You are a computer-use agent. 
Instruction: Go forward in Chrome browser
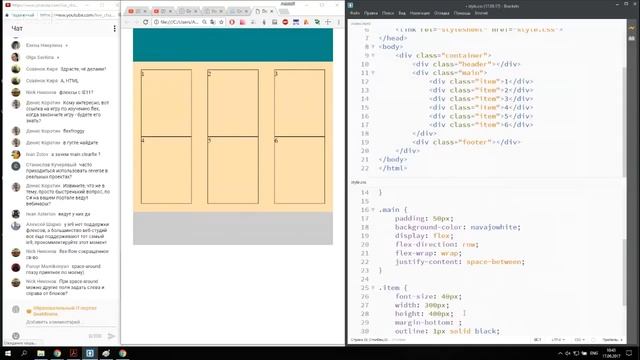coord(136,22)
